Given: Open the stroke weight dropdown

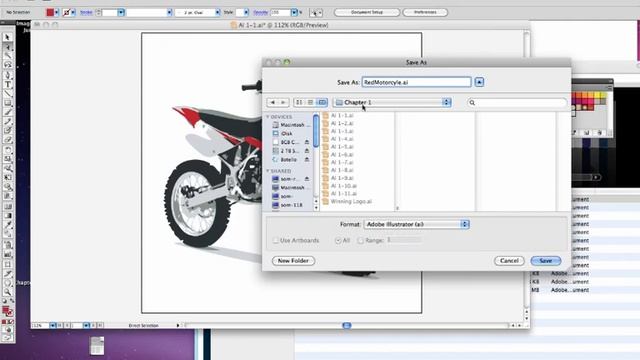Looking at the screenshot, I should [x=121, y=13].
